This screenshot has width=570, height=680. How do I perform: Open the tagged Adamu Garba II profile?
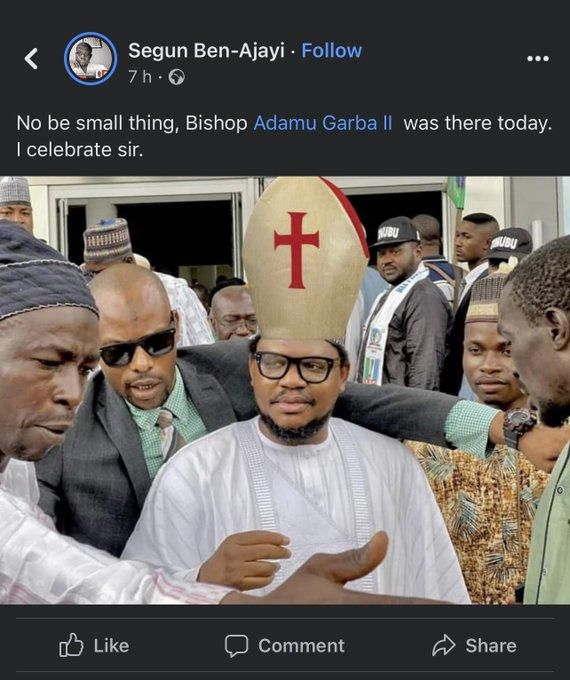(x=323, y=123)
